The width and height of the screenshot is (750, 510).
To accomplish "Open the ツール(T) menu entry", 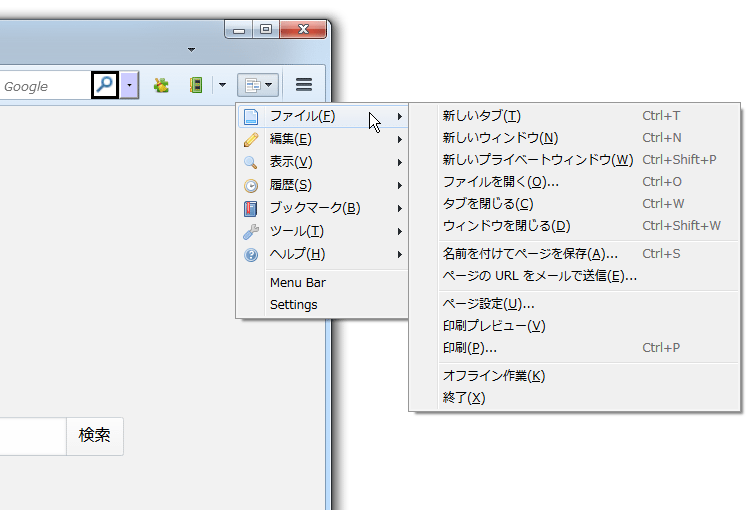I will coord(323,231).
